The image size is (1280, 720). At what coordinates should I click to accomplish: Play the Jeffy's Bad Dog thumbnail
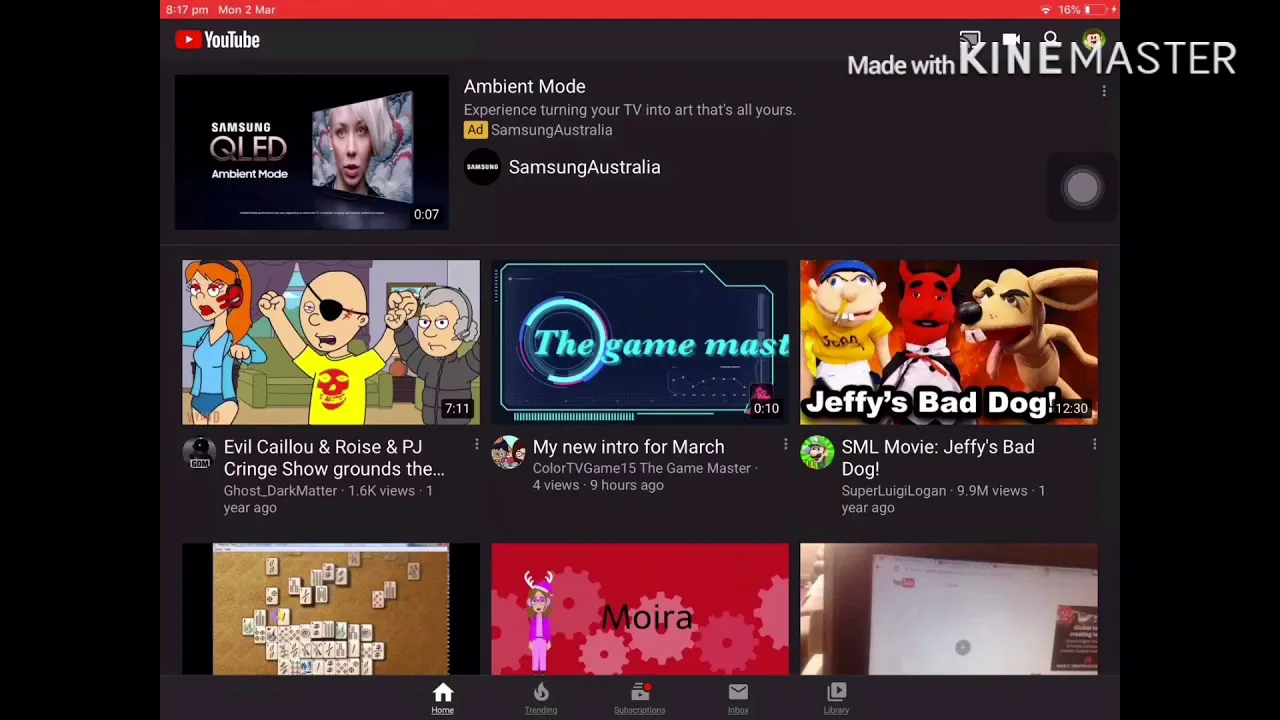[949, 342]
